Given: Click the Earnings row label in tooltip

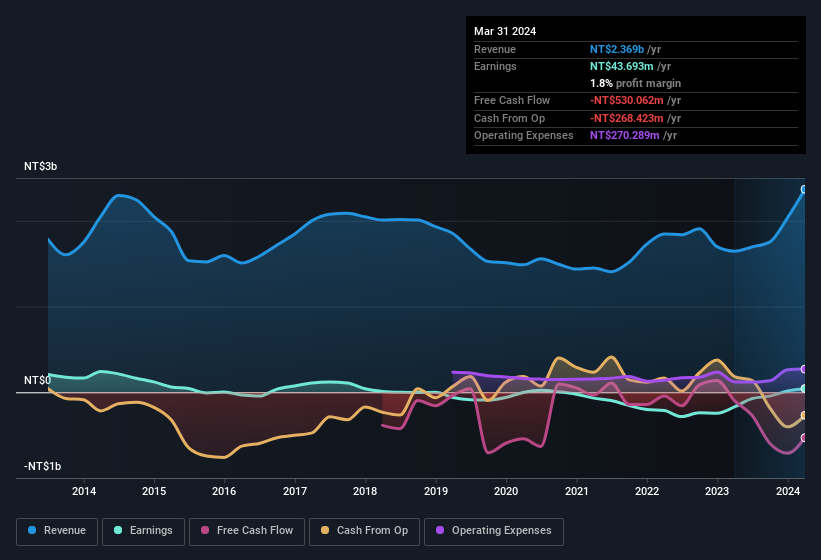Looking at the screenshot, I should 495,66.
